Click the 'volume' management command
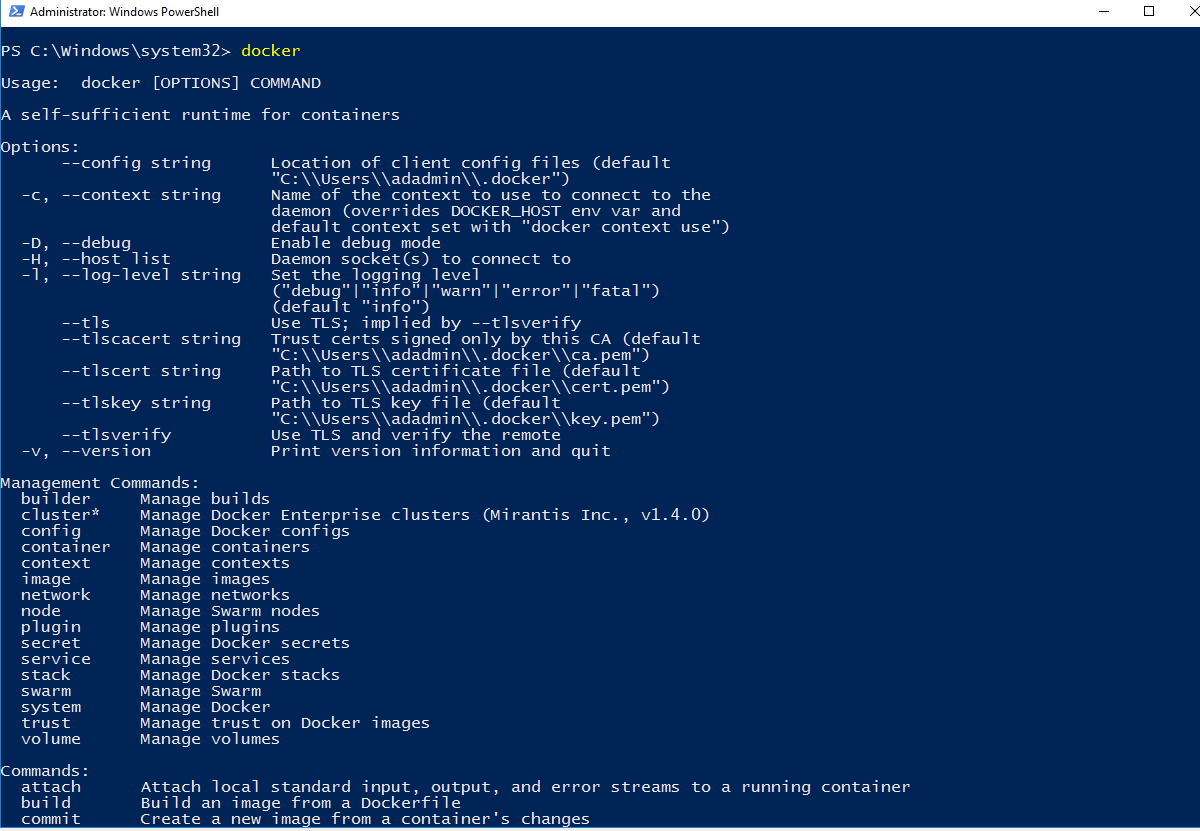 point(51,739)
